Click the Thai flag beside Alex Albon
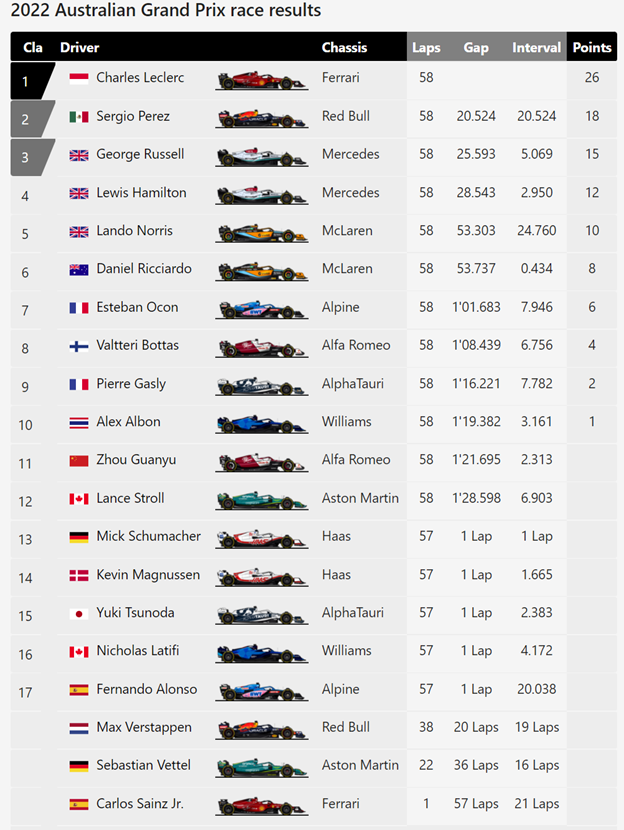 (x=78, y=422)
